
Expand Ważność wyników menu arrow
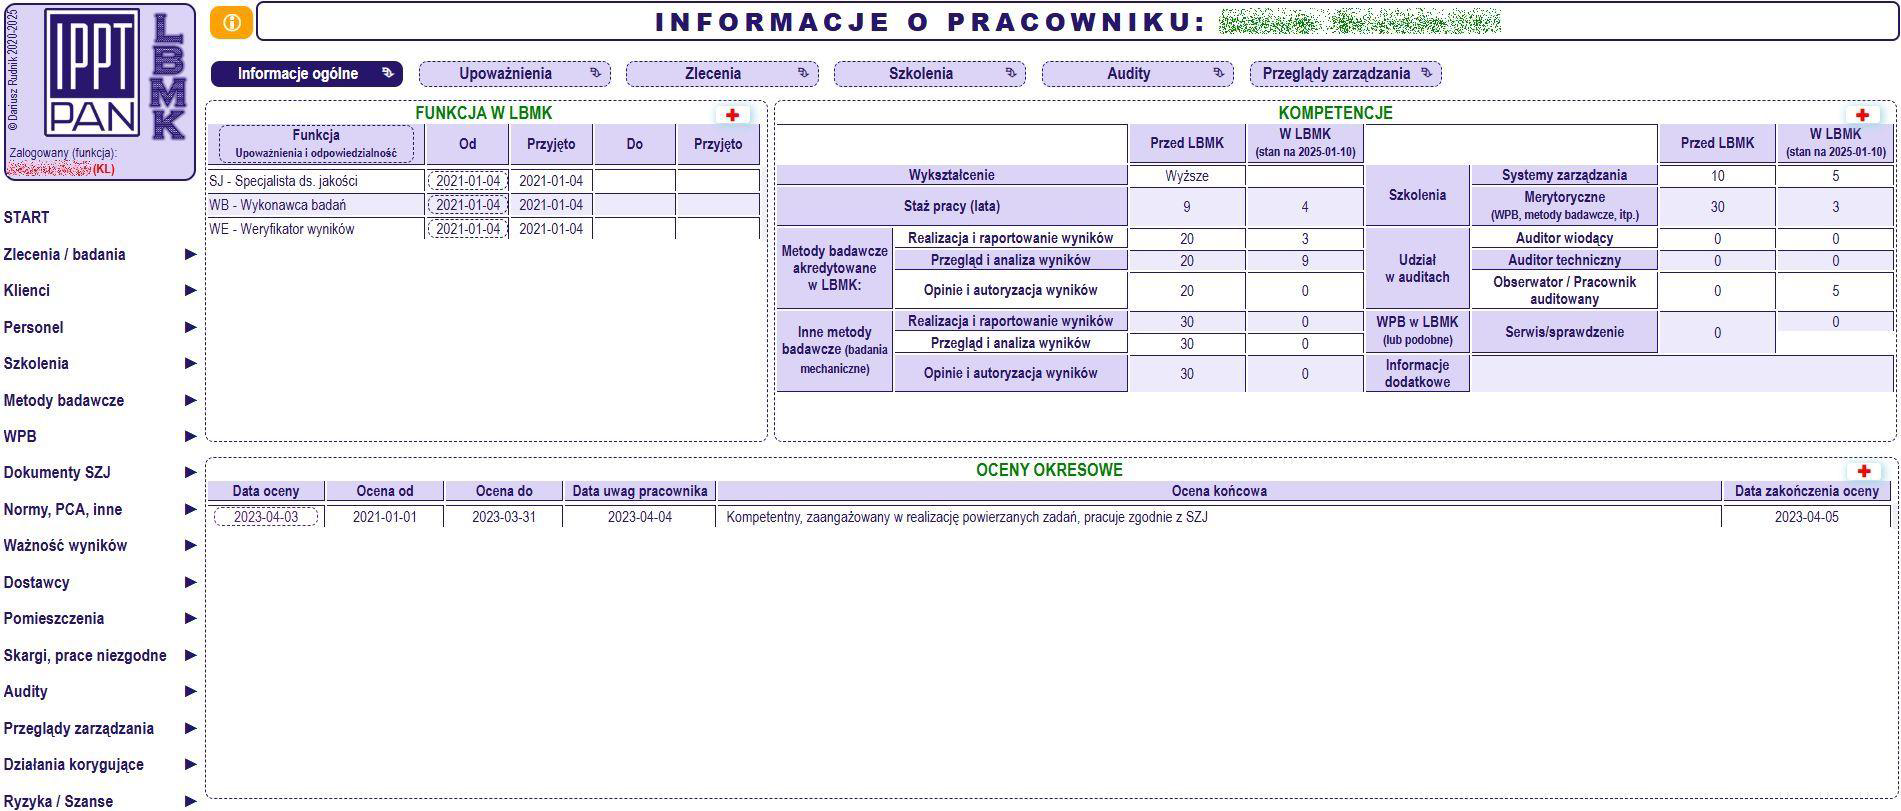(x=190, y=546)
